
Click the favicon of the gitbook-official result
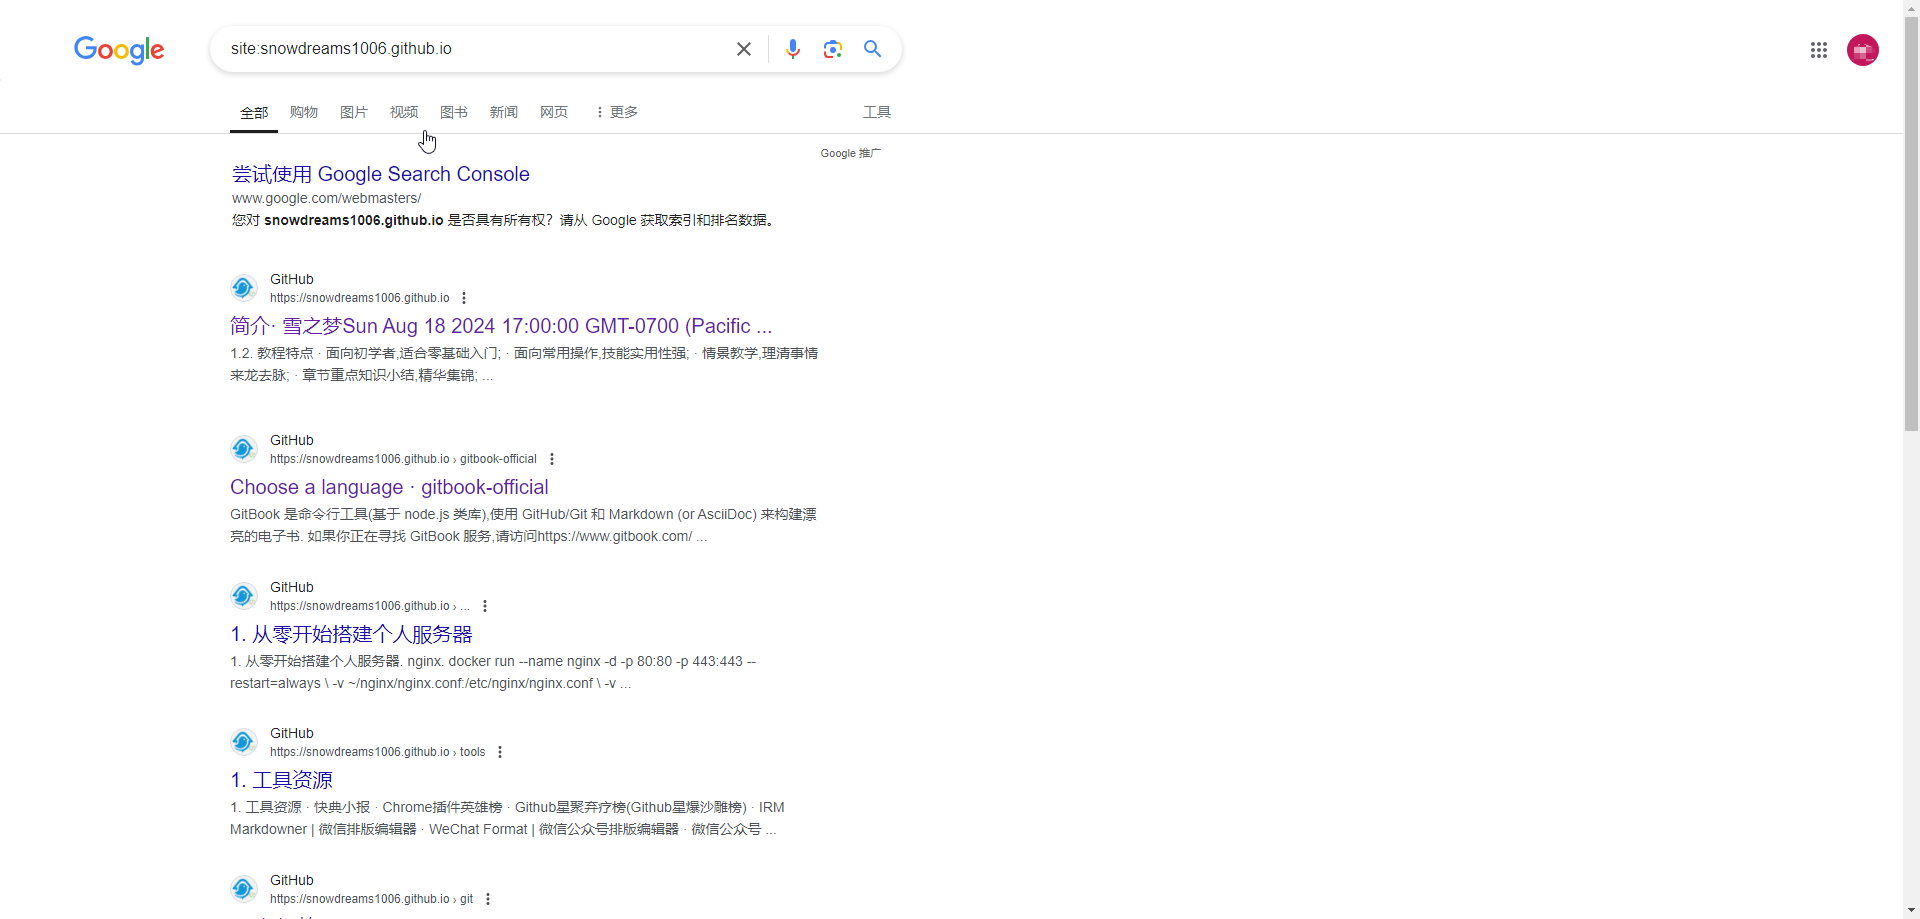click(x=244, y=449)
